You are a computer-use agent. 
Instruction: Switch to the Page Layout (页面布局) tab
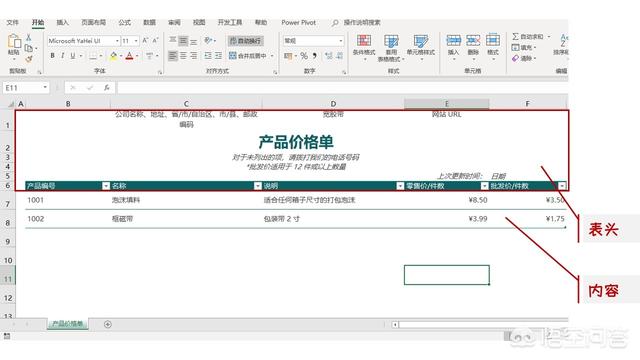(x=93, y=22)
